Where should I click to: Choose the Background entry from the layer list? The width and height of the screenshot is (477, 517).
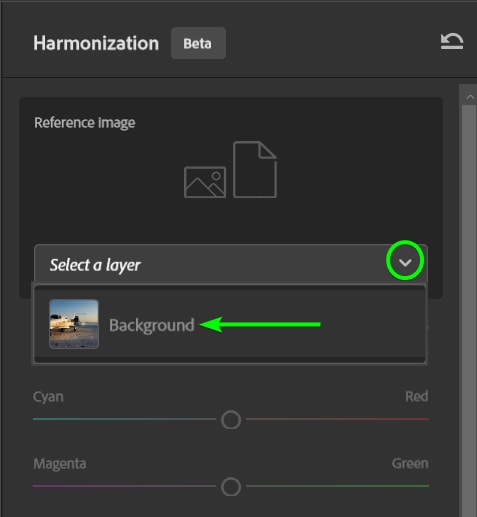(230, 325)
